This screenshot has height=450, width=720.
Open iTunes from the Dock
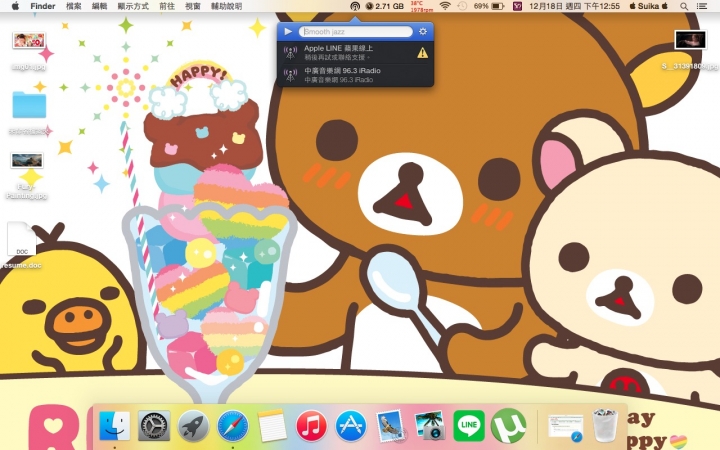311,426
